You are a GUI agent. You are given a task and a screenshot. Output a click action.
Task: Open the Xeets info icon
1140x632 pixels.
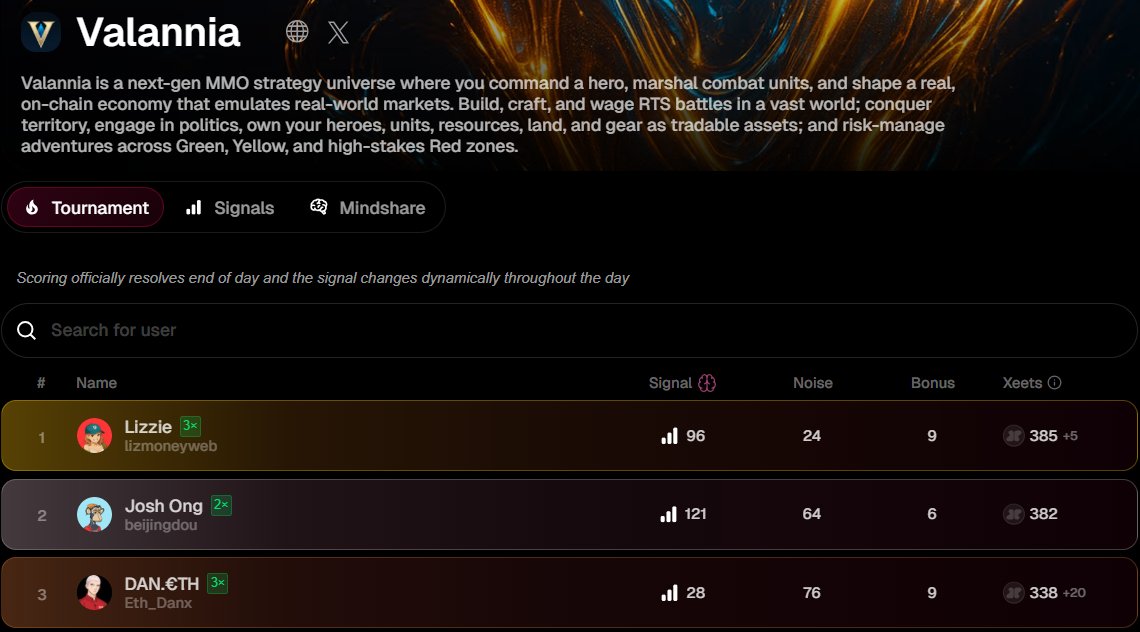(x=1054, y=383)
